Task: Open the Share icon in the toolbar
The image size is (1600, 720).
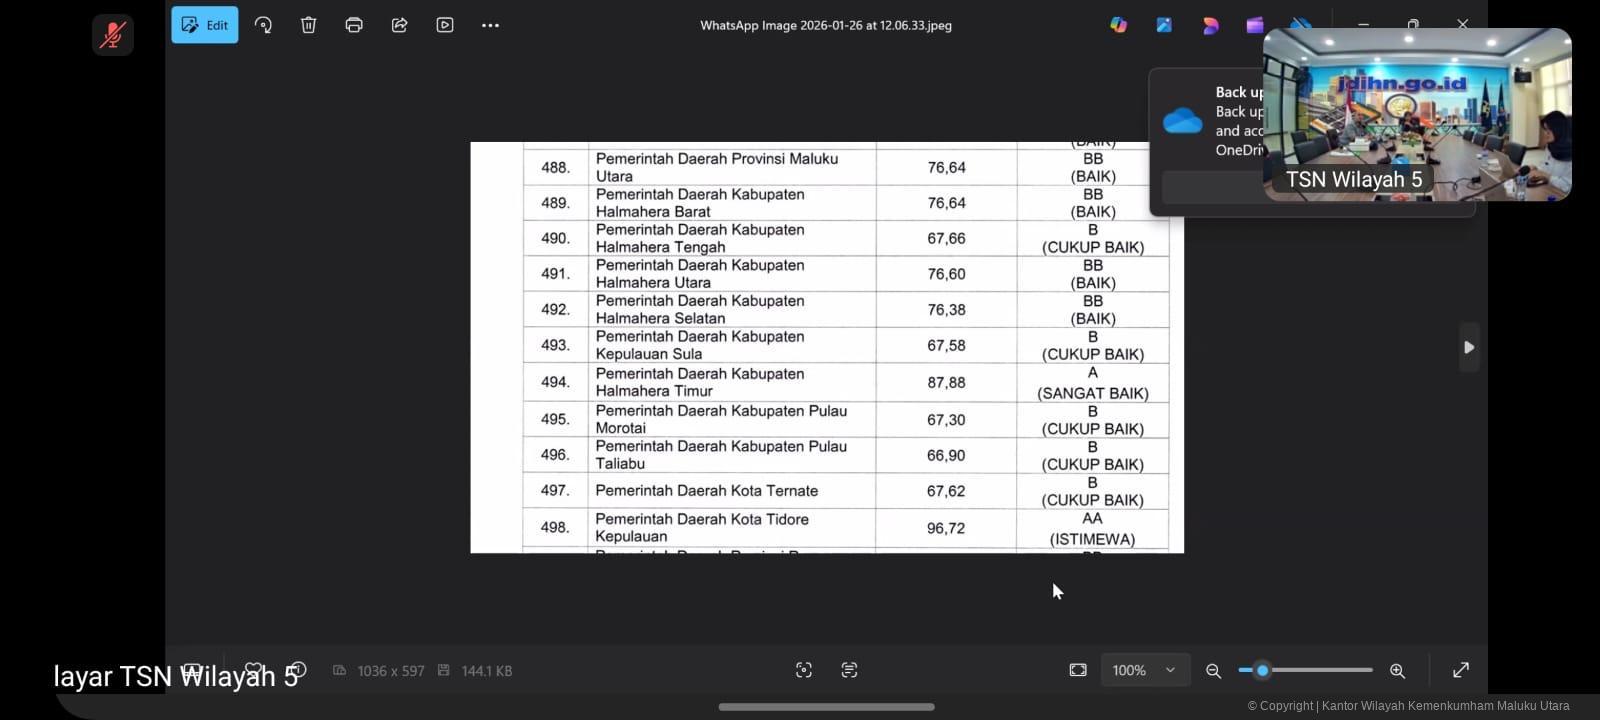Action: tap(399, 25)
